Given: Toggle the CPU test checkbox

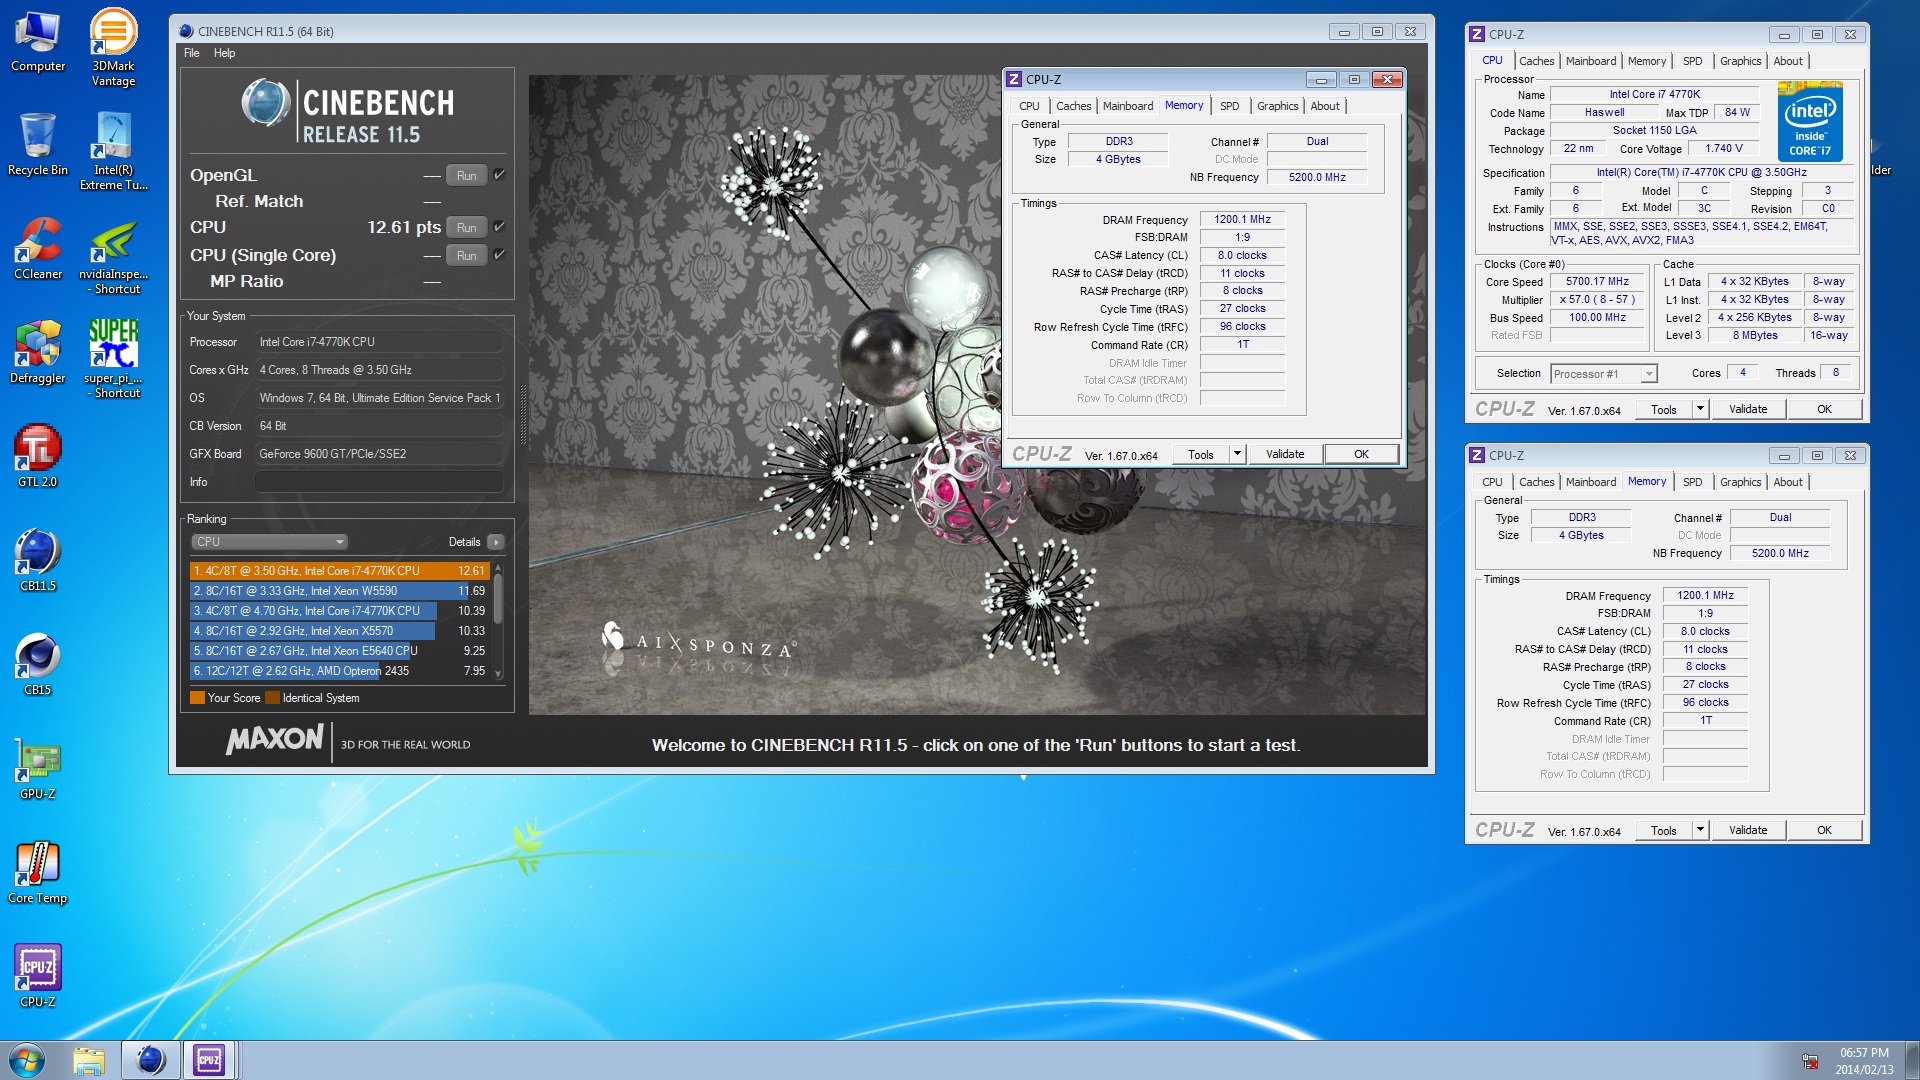Looking at the screenshot, I should click(499, 227).
